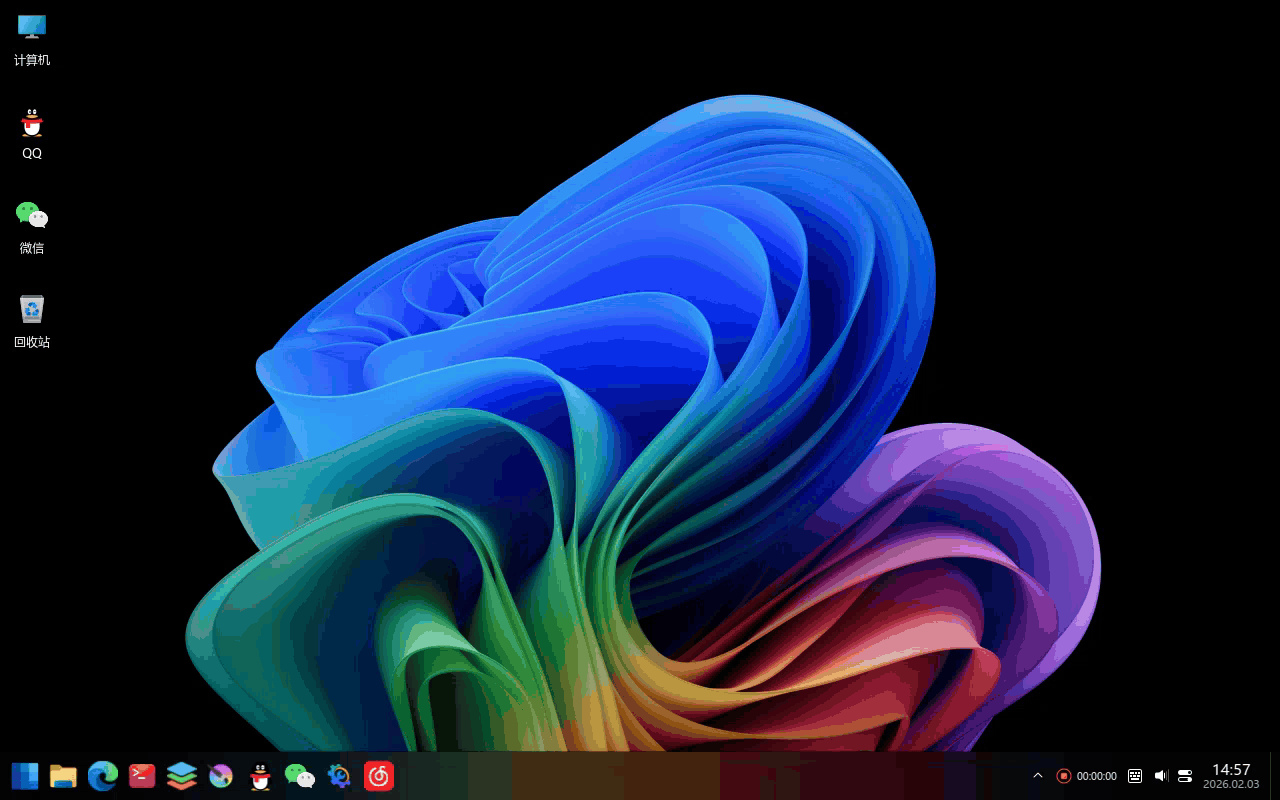
Task: Toggle the on-screen keyboard
Action: pos(1135,775)
